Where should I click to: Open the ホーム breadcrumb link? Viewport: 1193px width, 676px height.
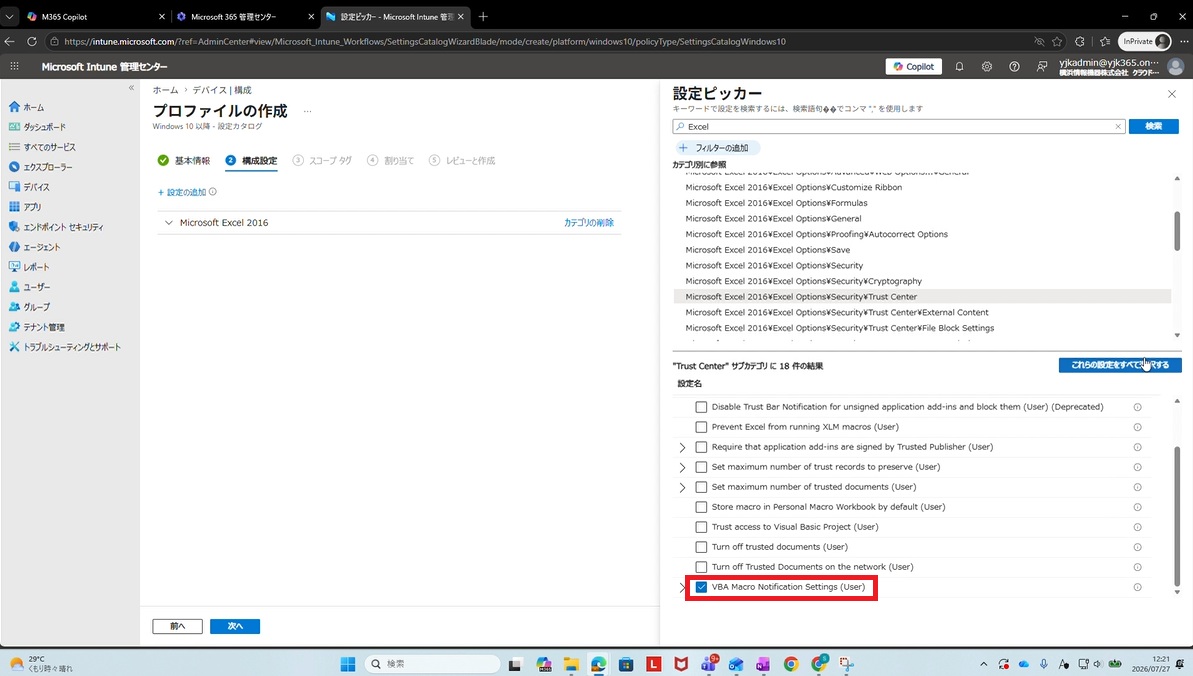(x=165, y=90)
